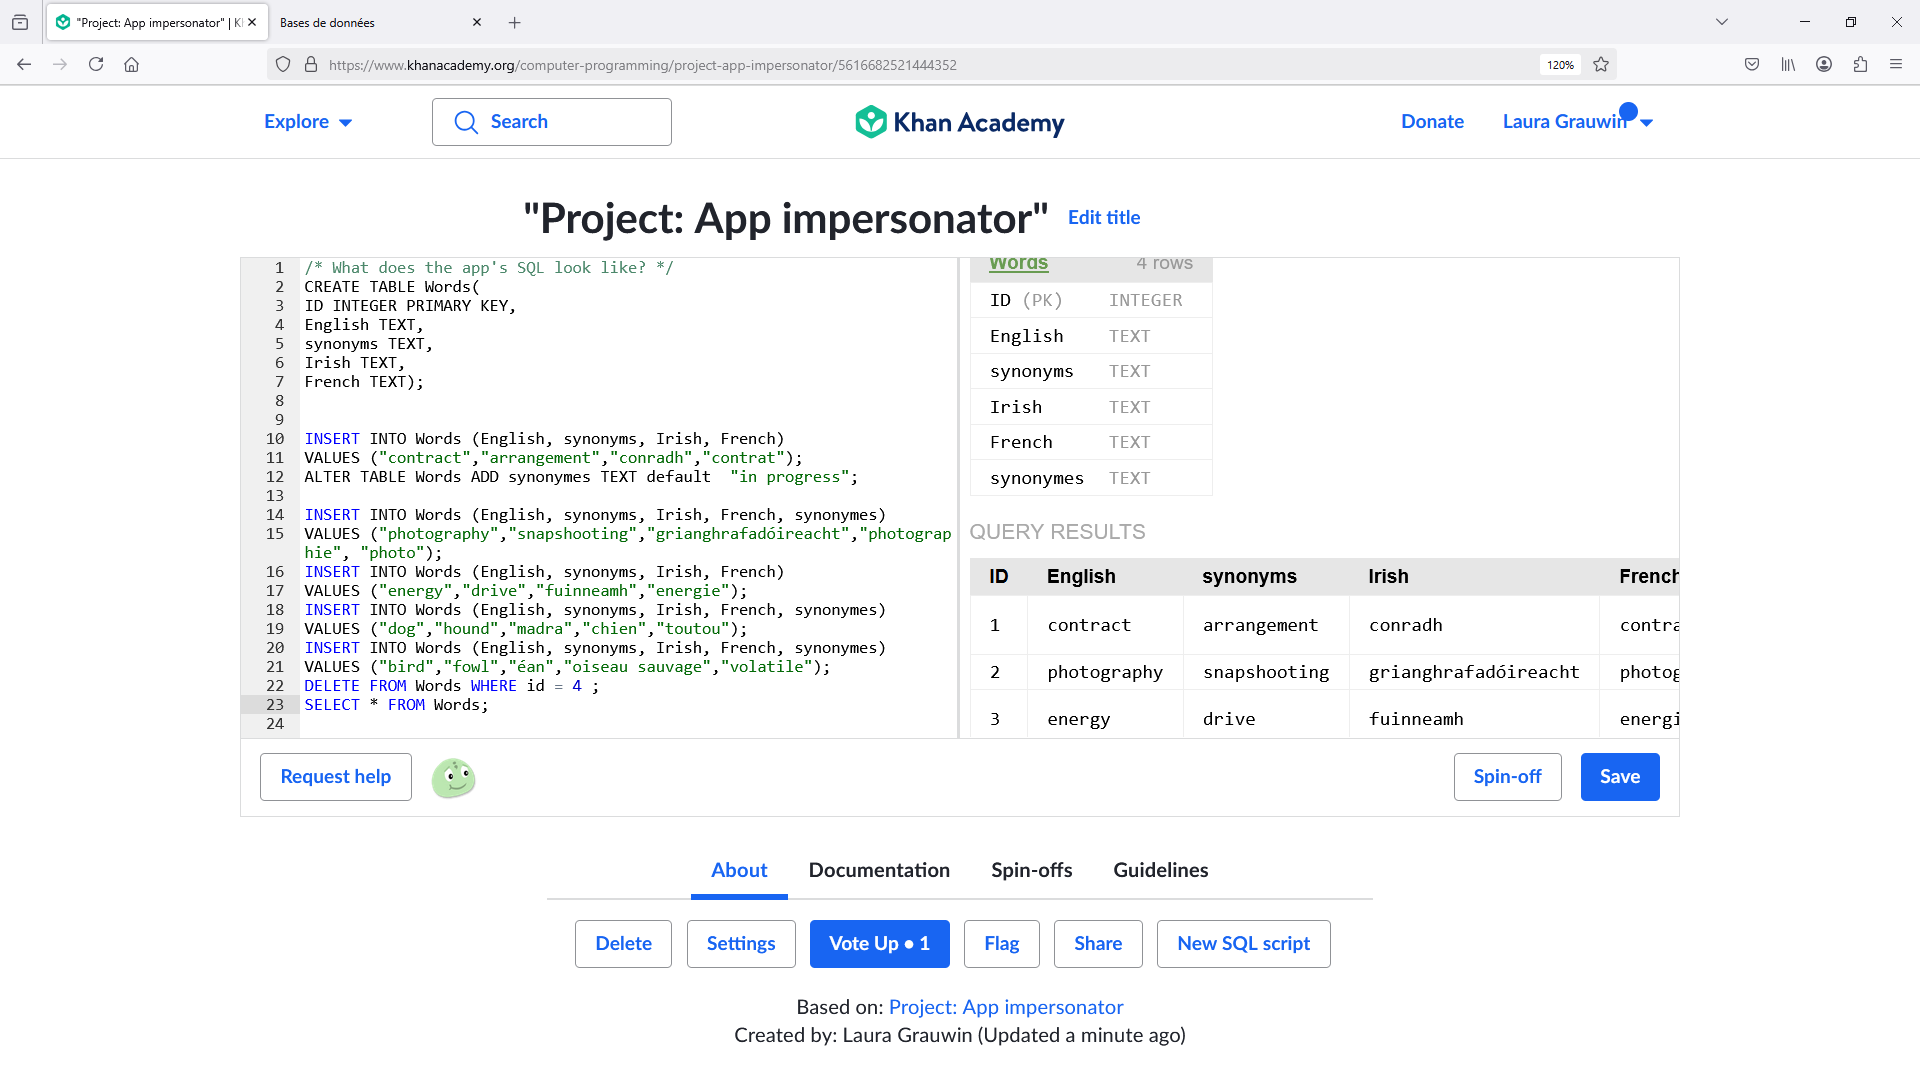Close the Bases de données tab

pos(477,22)
